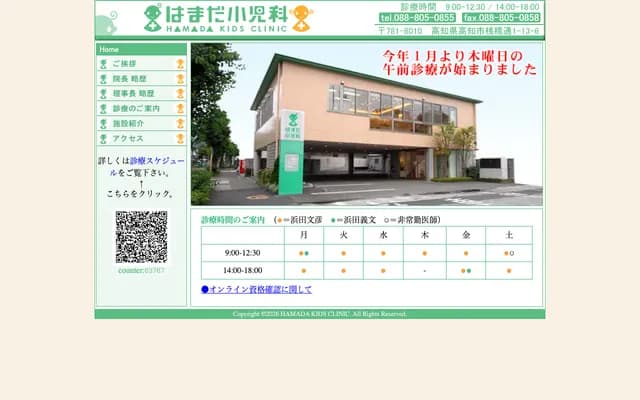
Task: Click the green mascot icon on 診療のご案内 row
Action: (x=103, y=109)
